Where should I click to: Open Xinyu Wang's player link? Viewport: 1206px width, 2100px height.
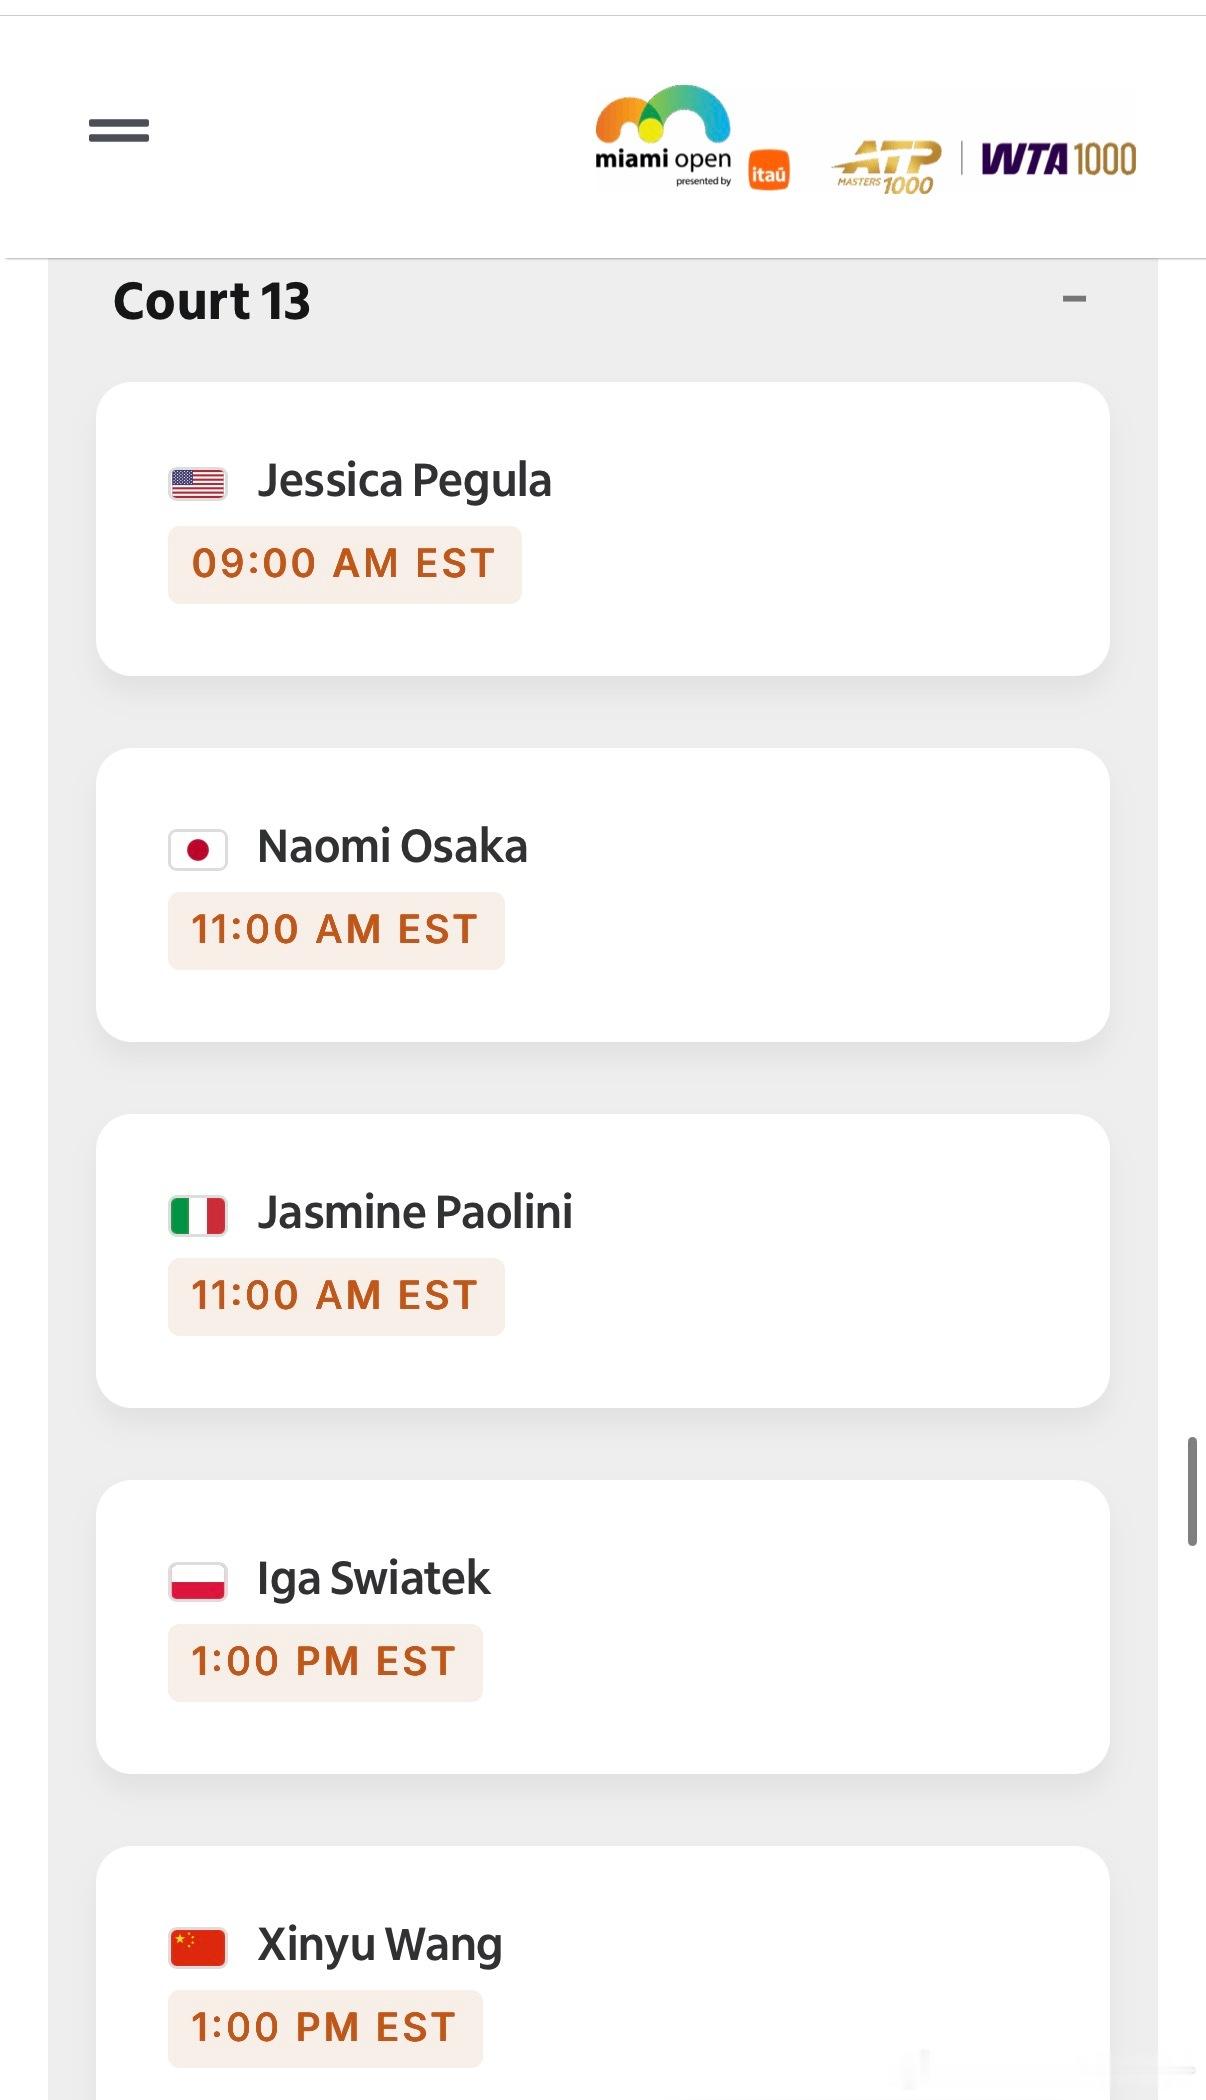[380, 1945]
